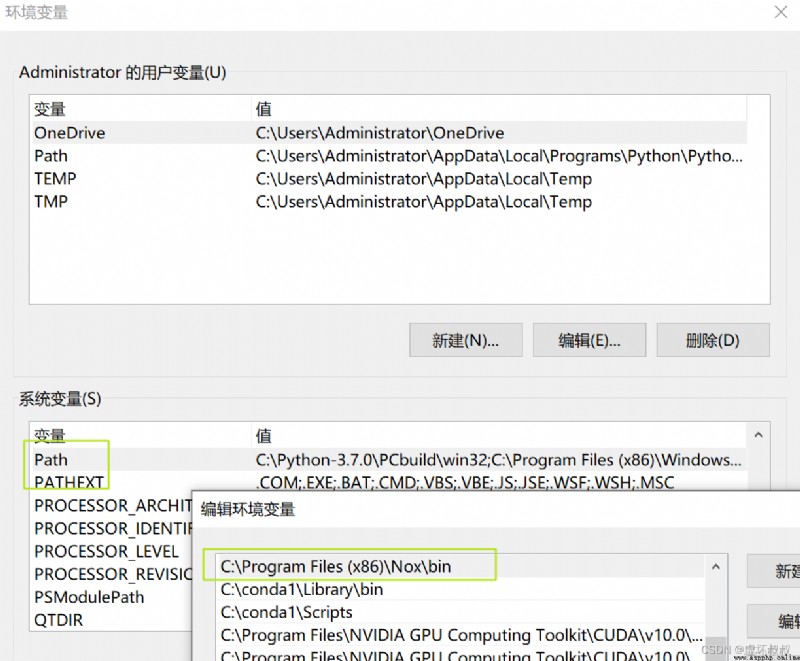The height and width of the screenshot is (661, 800).
Task: Select the PROCESSOR_LEVEL system variable
Action: point(106,551)
